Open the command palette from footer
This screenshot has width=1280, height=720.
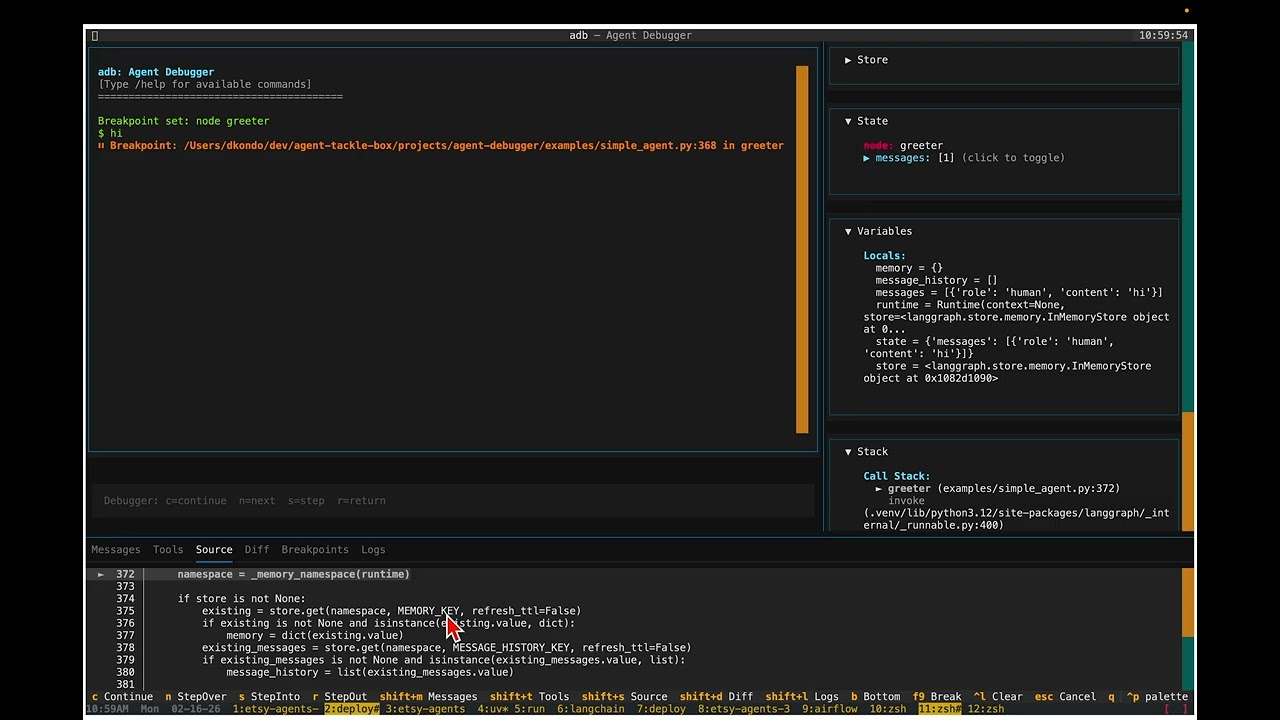click(x=1157, y=697)
